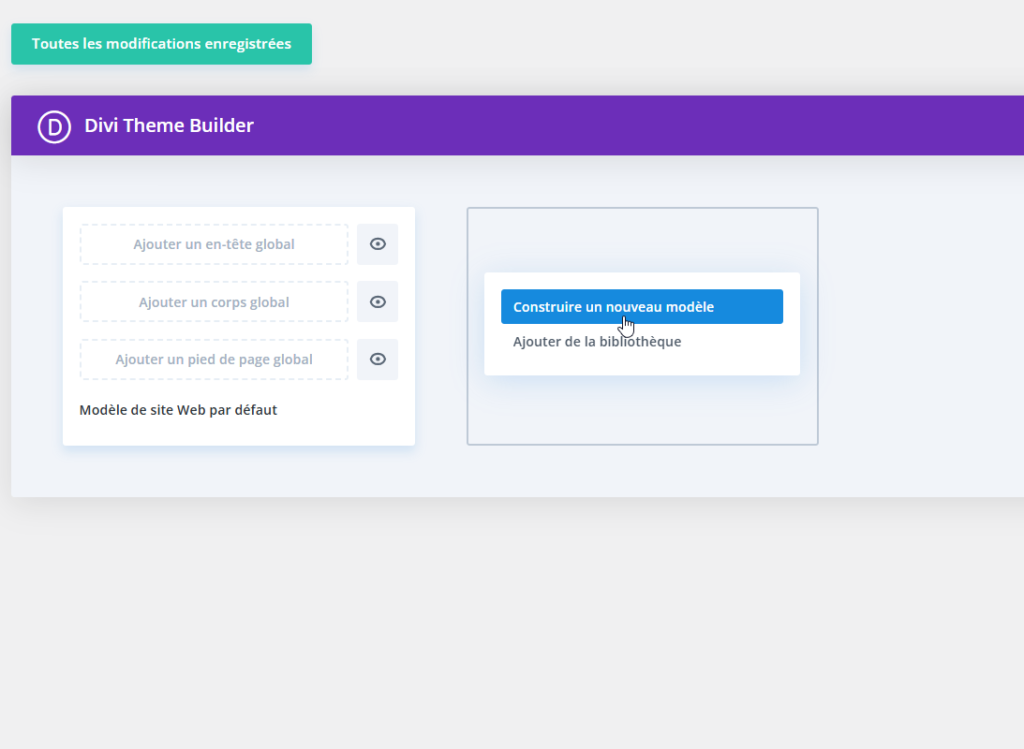The image size is (1024, 749).
Task: Click the 'Divi Theme Builder' title
Action: point(169,125)
